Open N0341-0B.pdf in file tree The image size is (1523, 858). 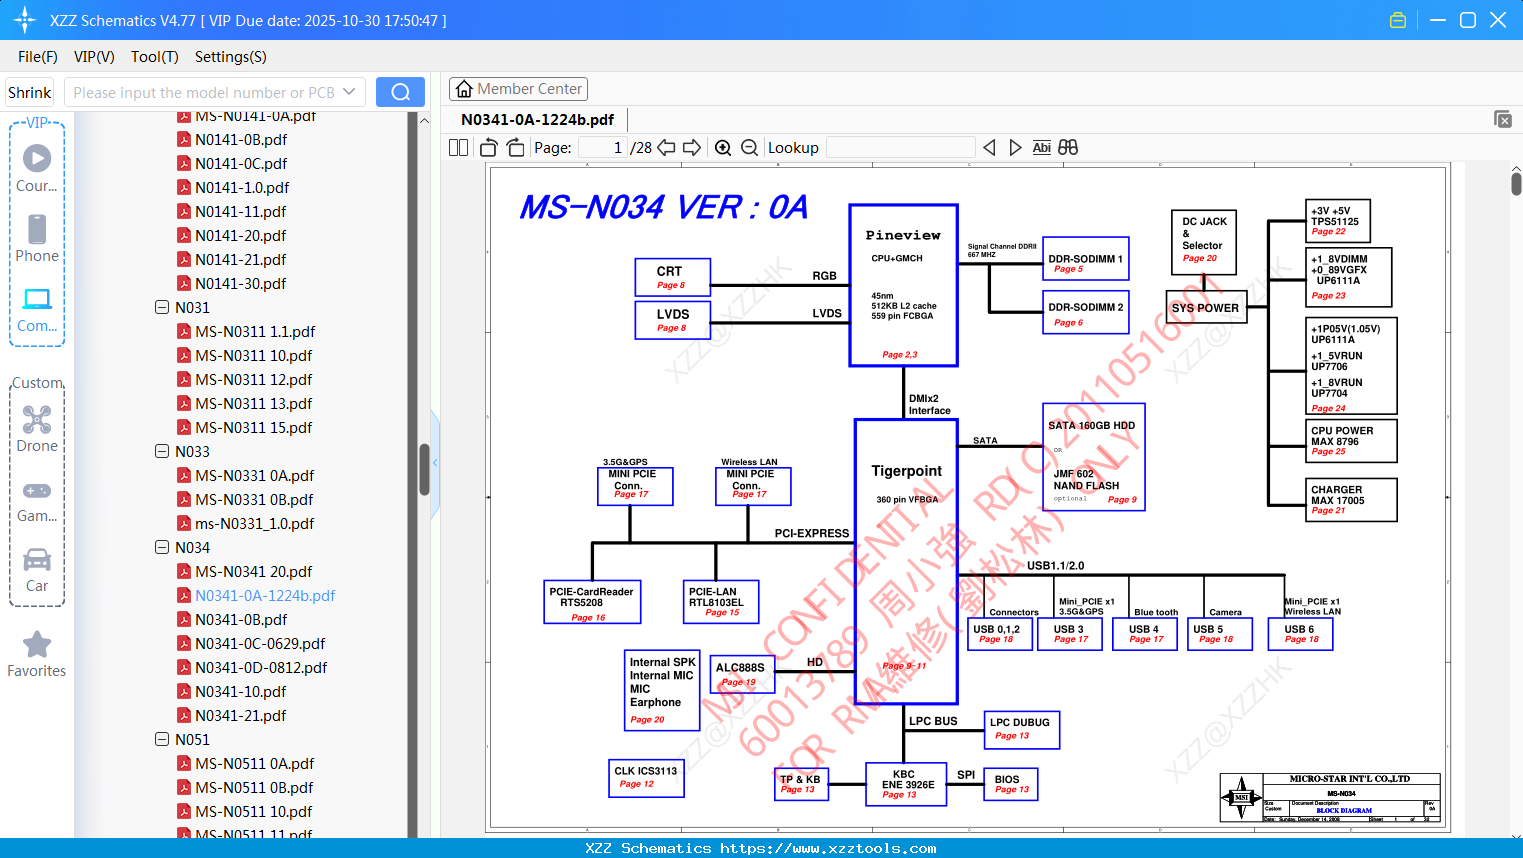(241, 619)
